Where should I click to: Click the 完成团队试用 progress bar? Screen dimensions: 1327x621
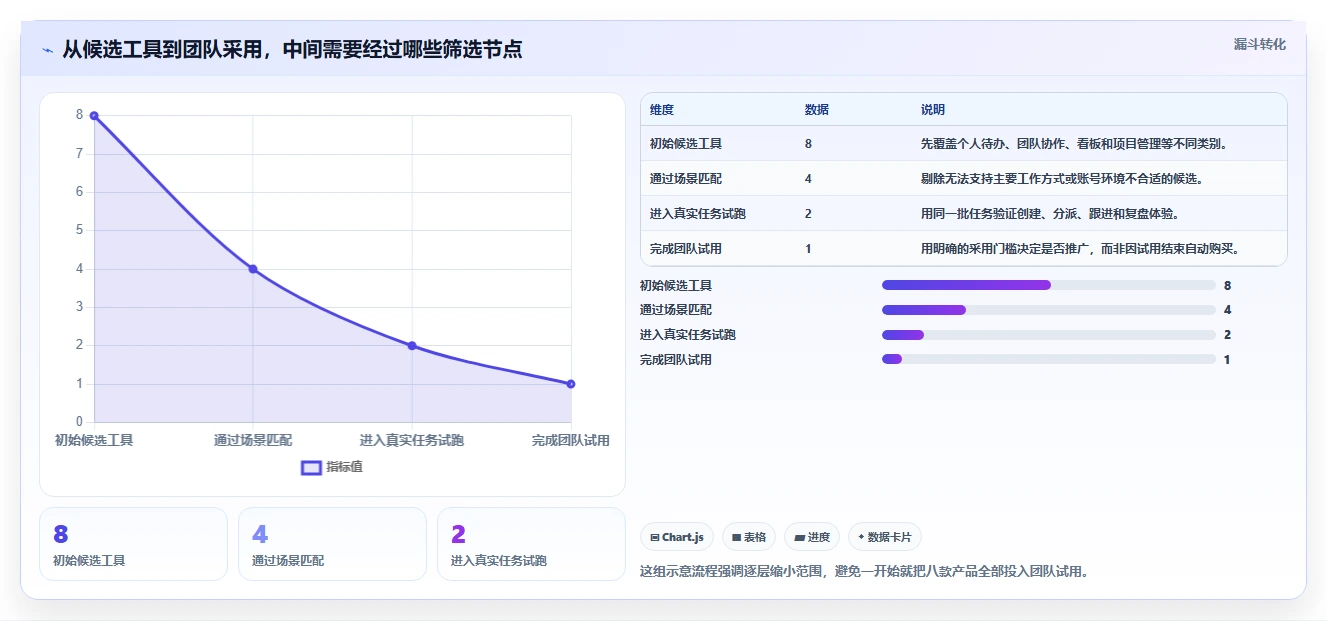click(x=1049, y=359)
